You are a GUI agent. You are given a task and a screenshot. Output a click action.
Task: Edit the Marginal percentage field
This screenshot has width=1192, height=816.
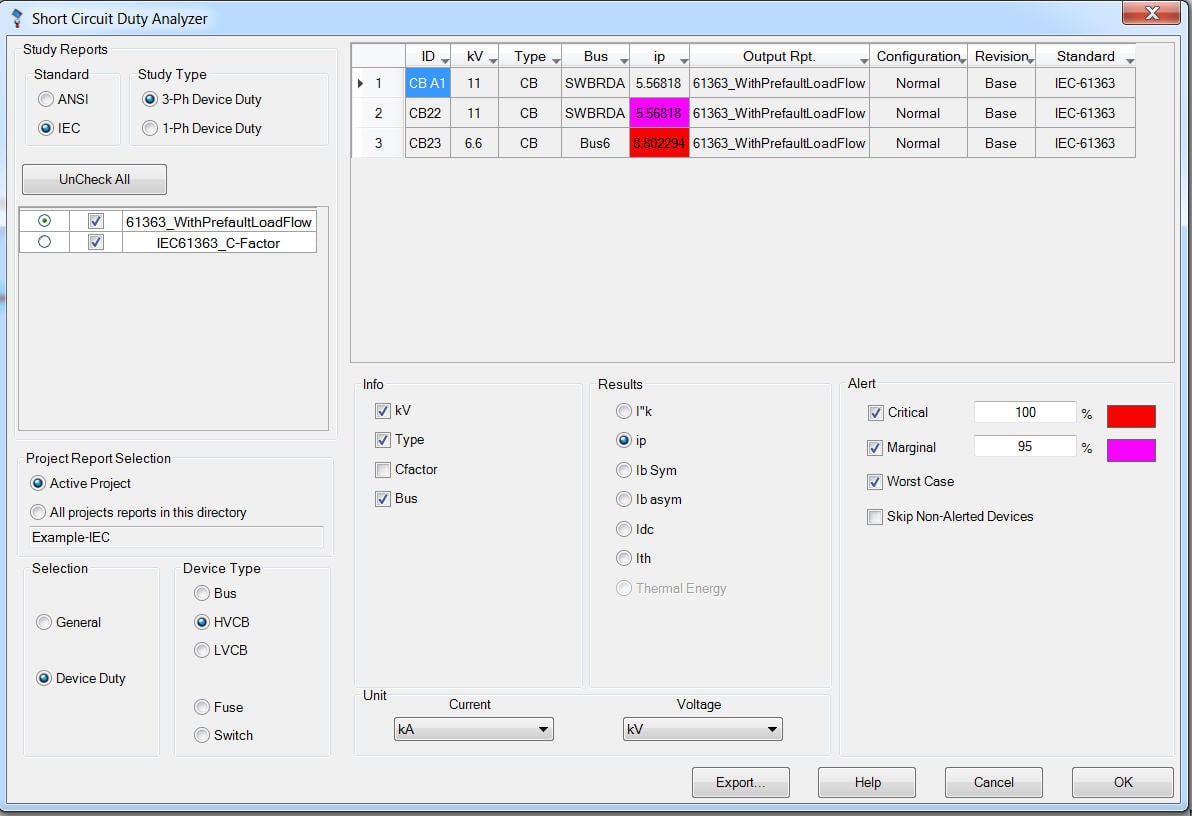click(1025, 446)
